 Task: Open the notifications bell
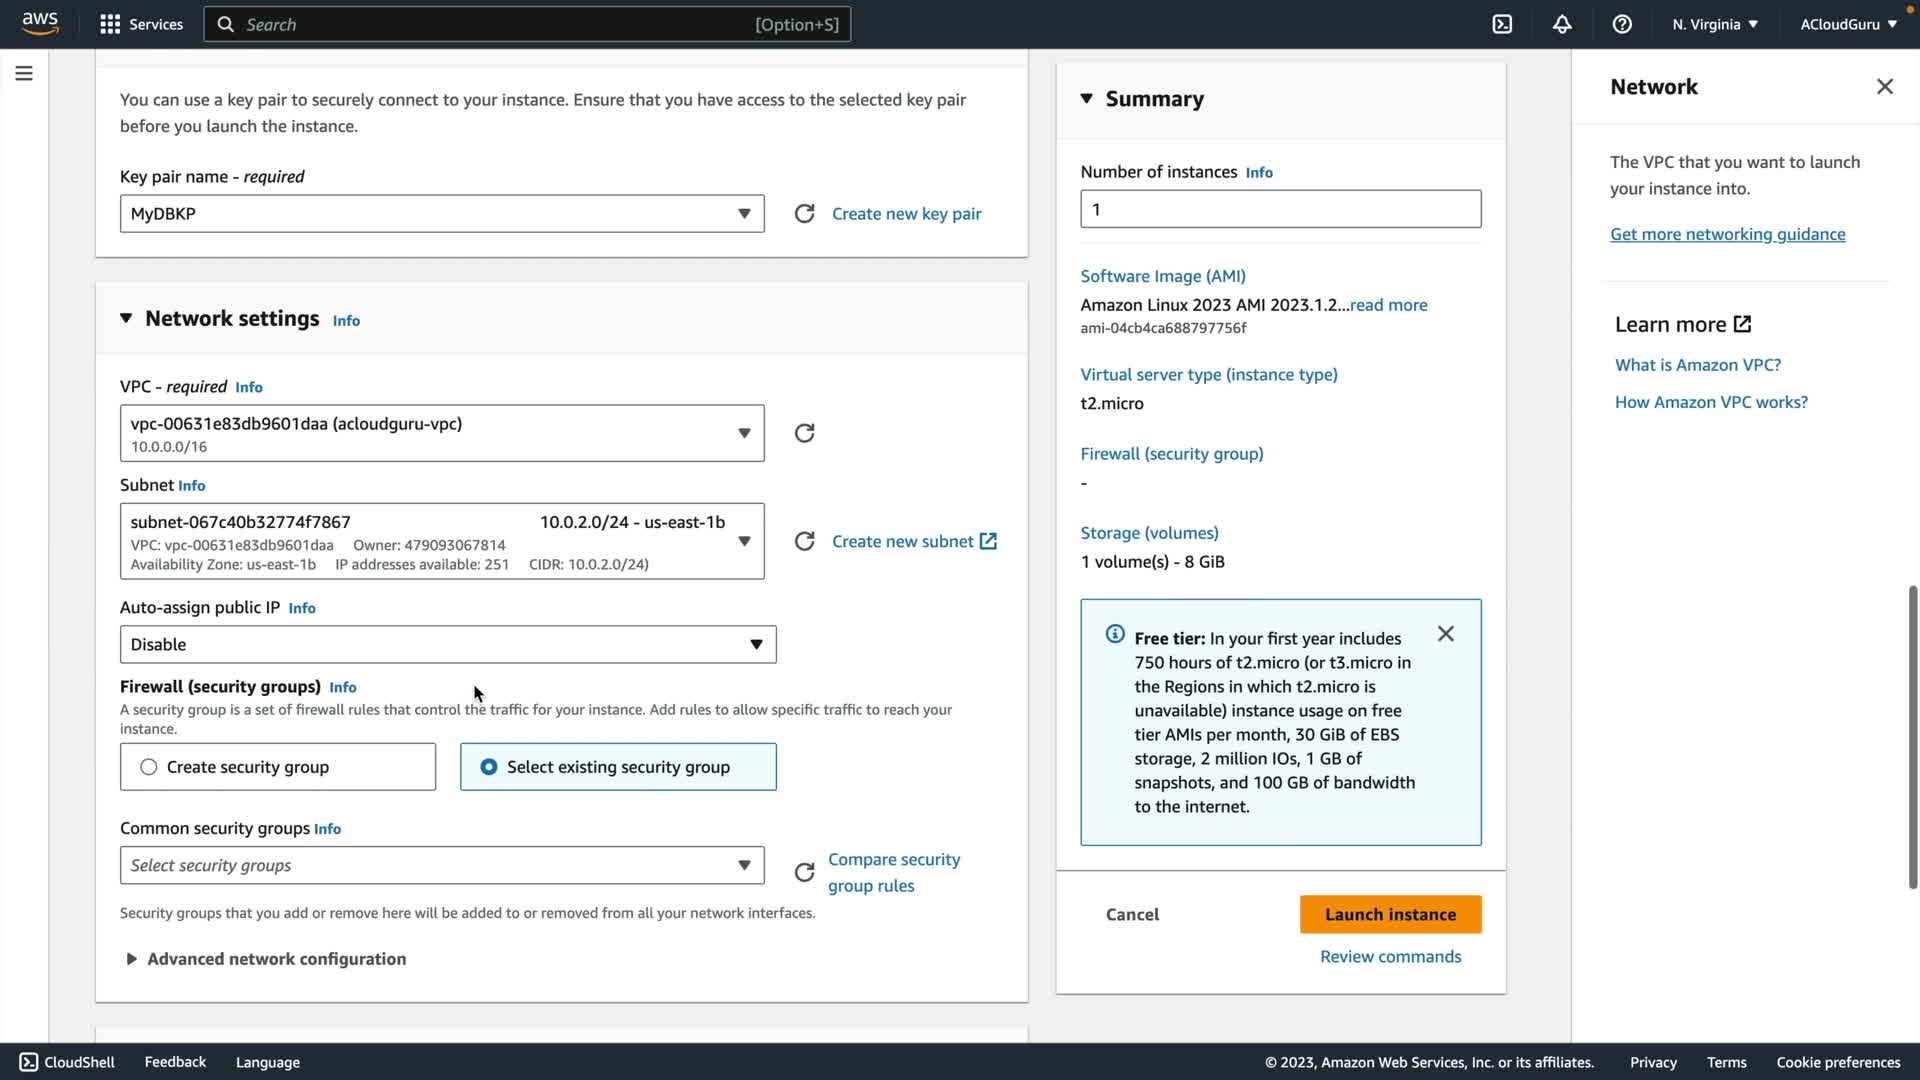[1562, 24]
